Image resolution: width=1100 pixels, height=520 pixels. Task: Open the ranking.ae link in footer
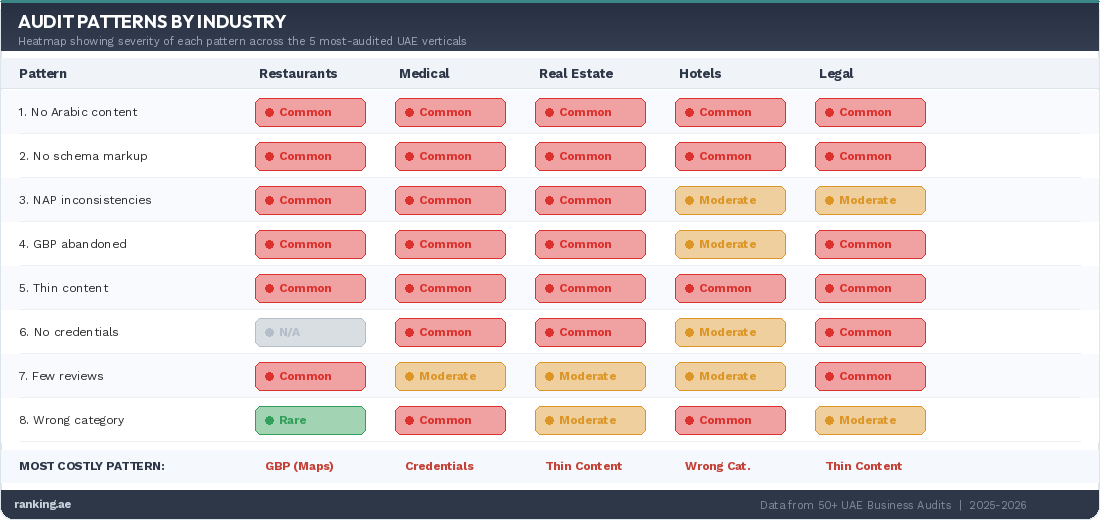click(42, 505)
